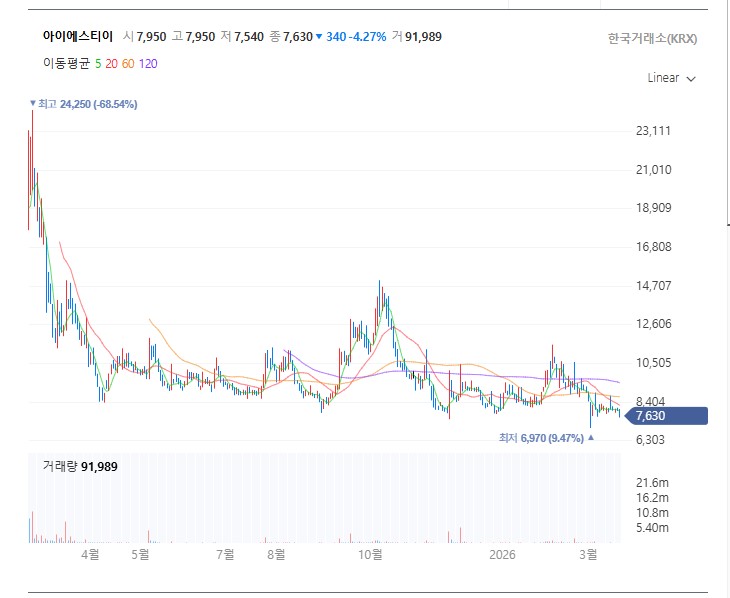Click the 10.8m volume axis value
Viewport: 730px width, 598px height.
(x=652, y=513)
